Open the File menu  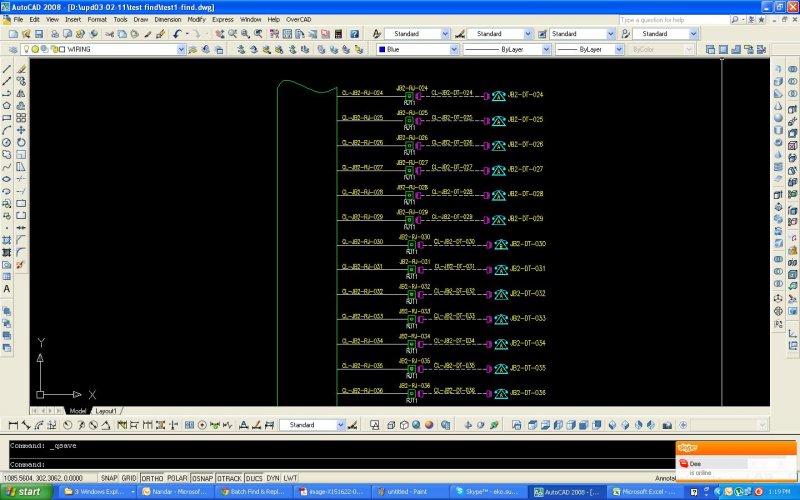click(x=18, y=19)
